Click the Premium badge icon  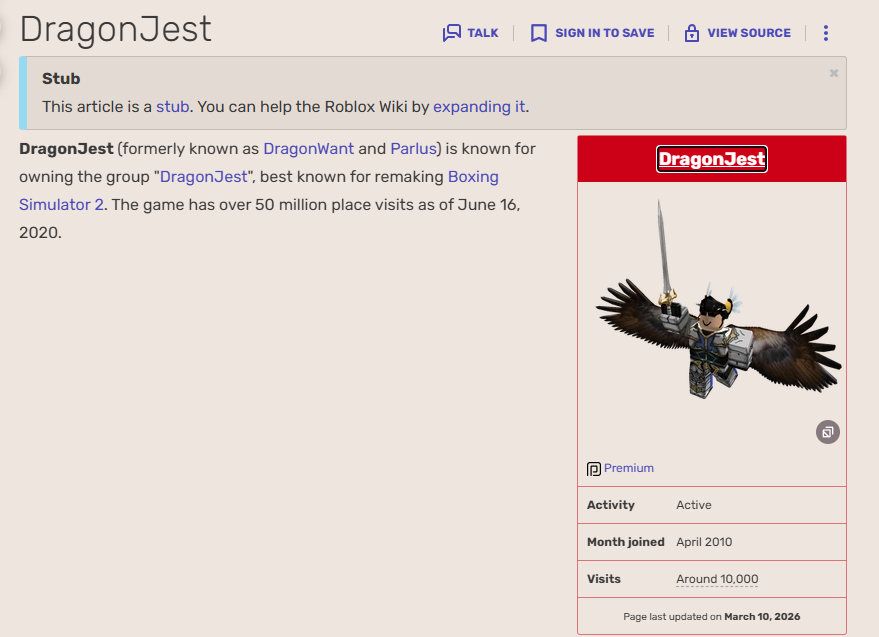pyautogui.click(x=594, y=469)
